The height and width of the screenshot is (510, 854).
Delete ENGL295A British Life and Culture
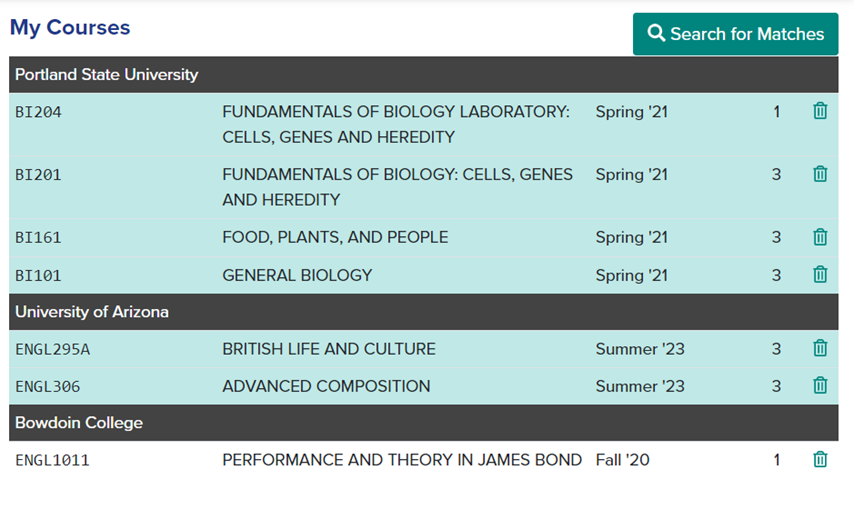[x=820, y=348]
